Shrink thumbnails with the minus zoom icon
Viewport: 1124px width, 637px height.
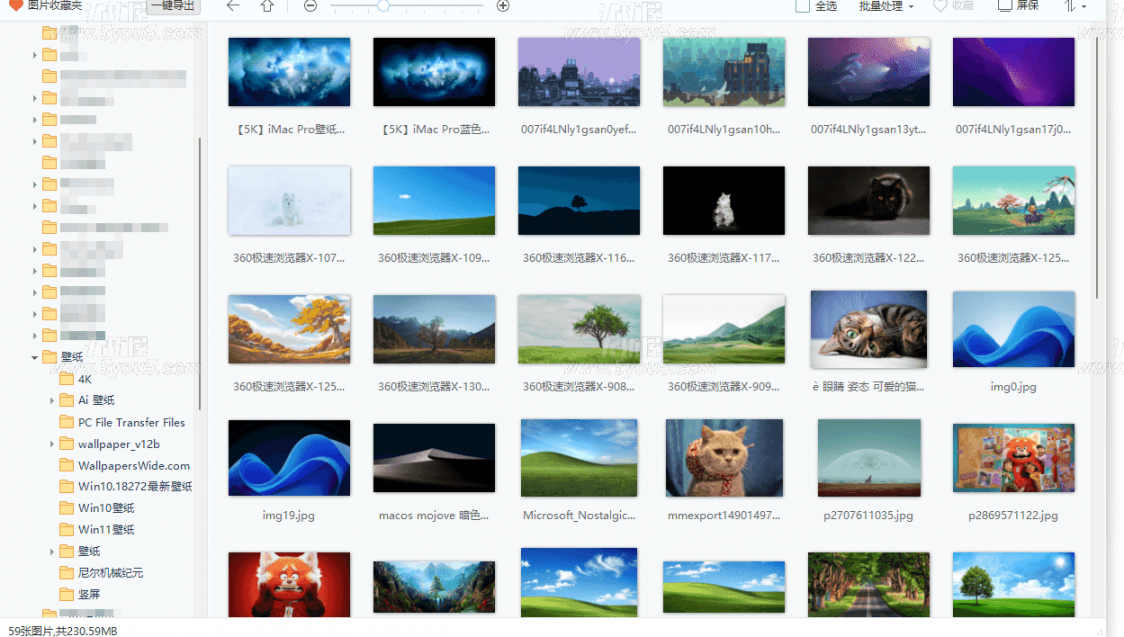pyautogui.click(x=310, y=6)
